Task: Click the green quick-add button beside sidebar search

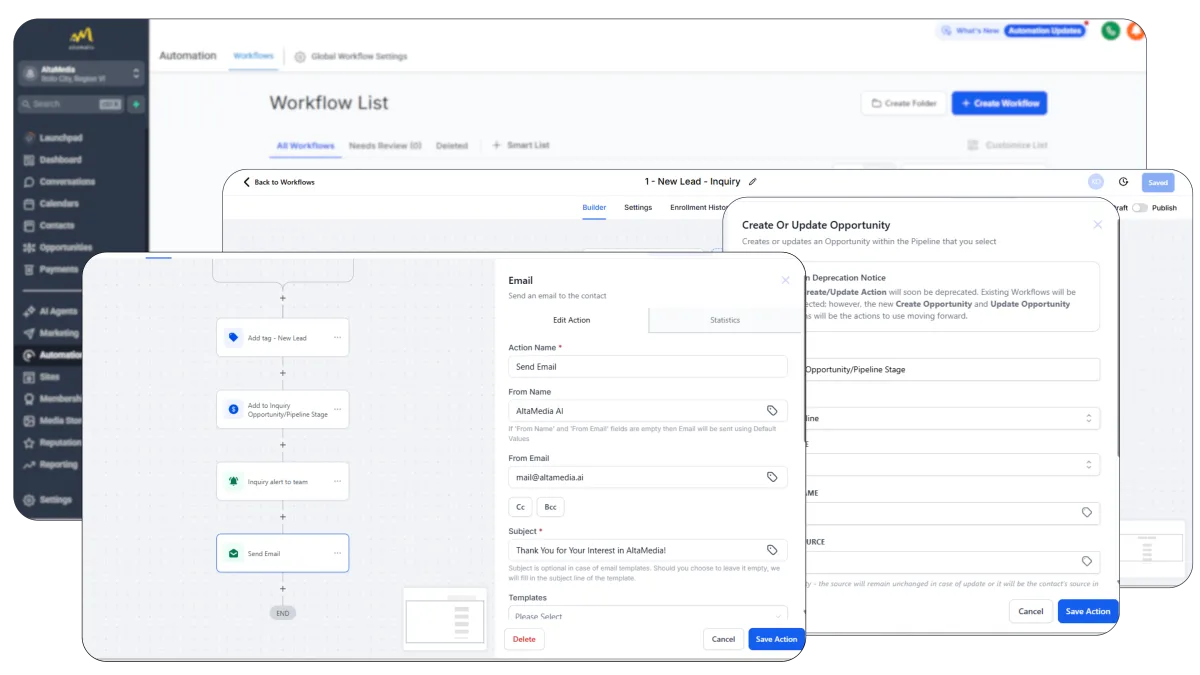Action: (x=136, y=104)
